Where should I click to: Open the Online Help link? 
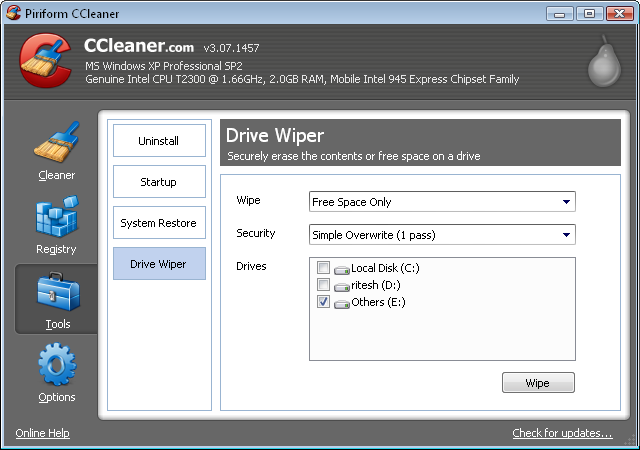tap(42, 433)
